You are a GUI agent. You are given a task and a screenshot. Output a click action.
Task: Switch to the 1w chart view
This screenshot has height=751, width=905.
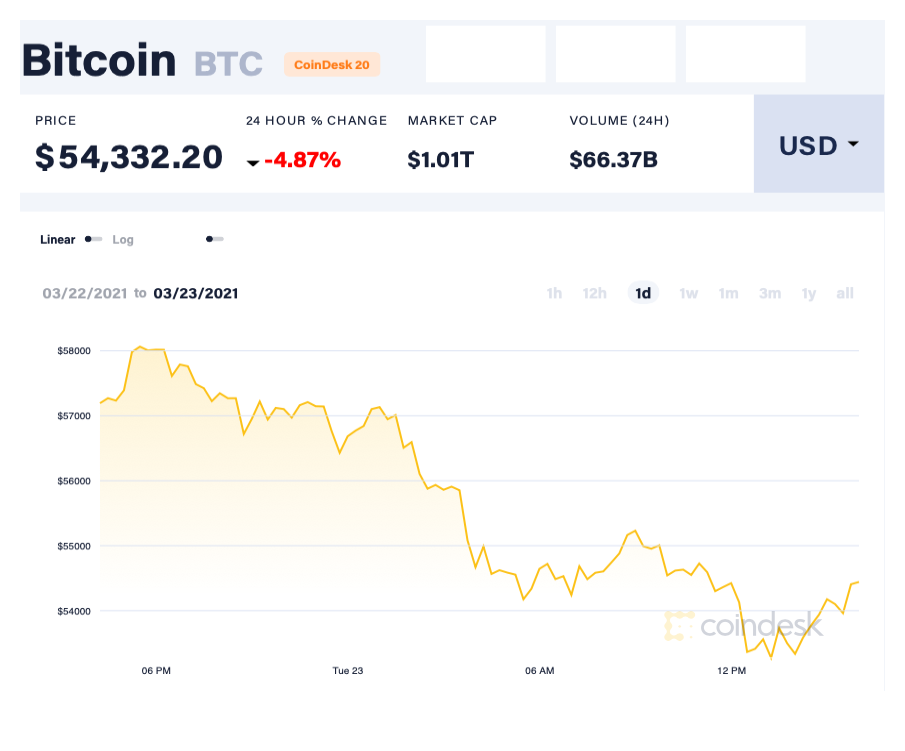pos(688,293)
